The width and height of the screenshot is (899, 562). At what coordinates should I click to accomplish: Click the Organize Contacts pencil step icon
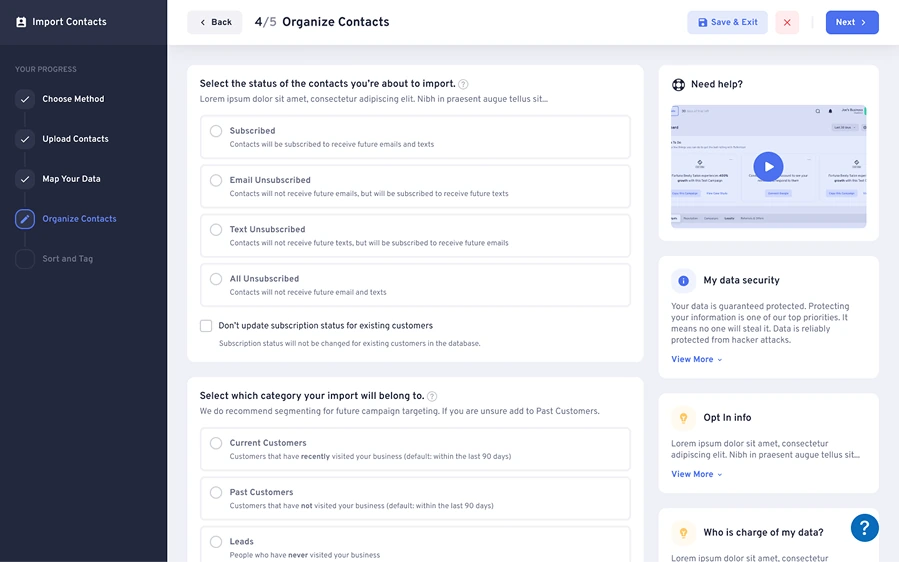pos(25,218)
